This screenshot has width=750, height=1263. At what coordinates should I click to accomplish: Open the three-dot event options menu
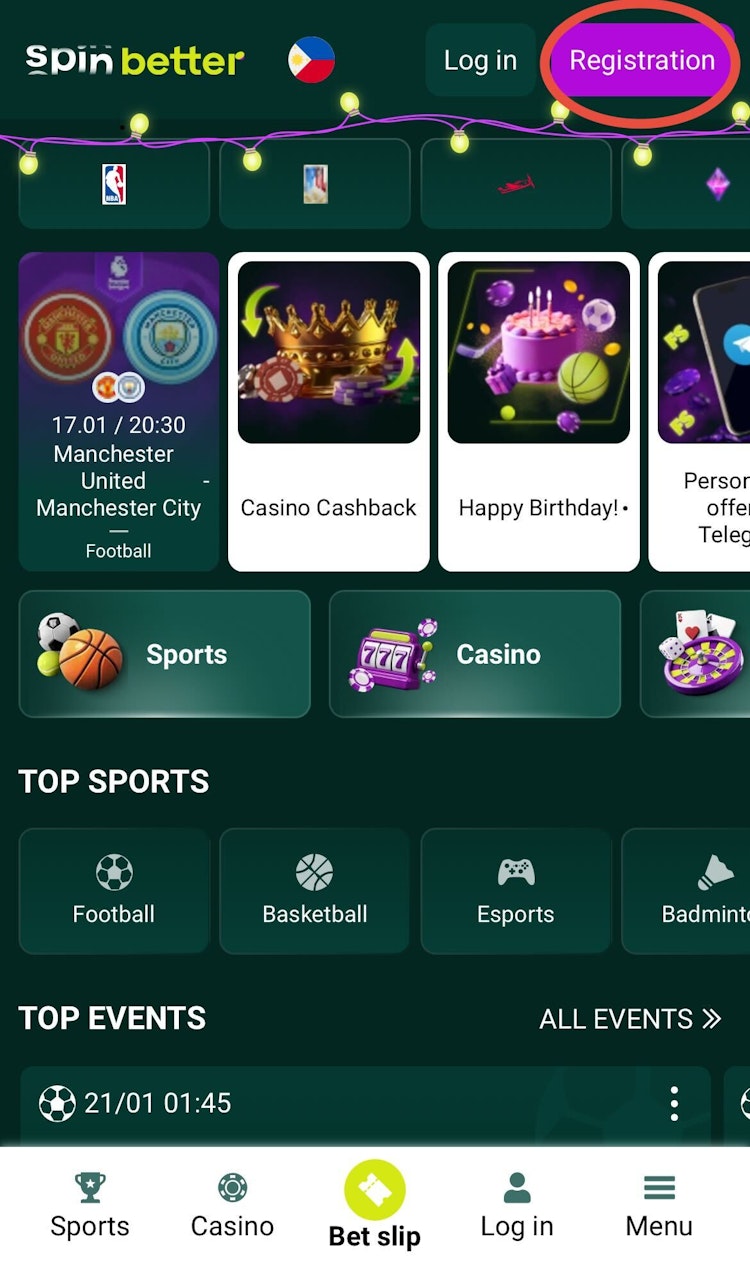[674, 1104]
